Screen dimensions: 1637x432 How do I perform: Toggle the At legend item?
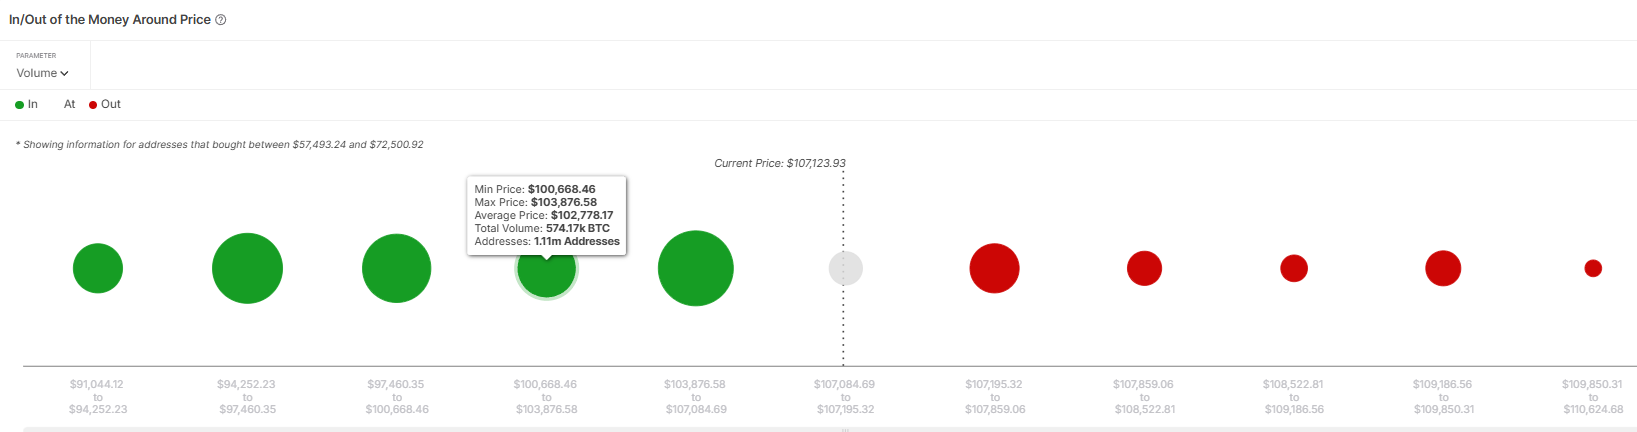pos(69,104)
